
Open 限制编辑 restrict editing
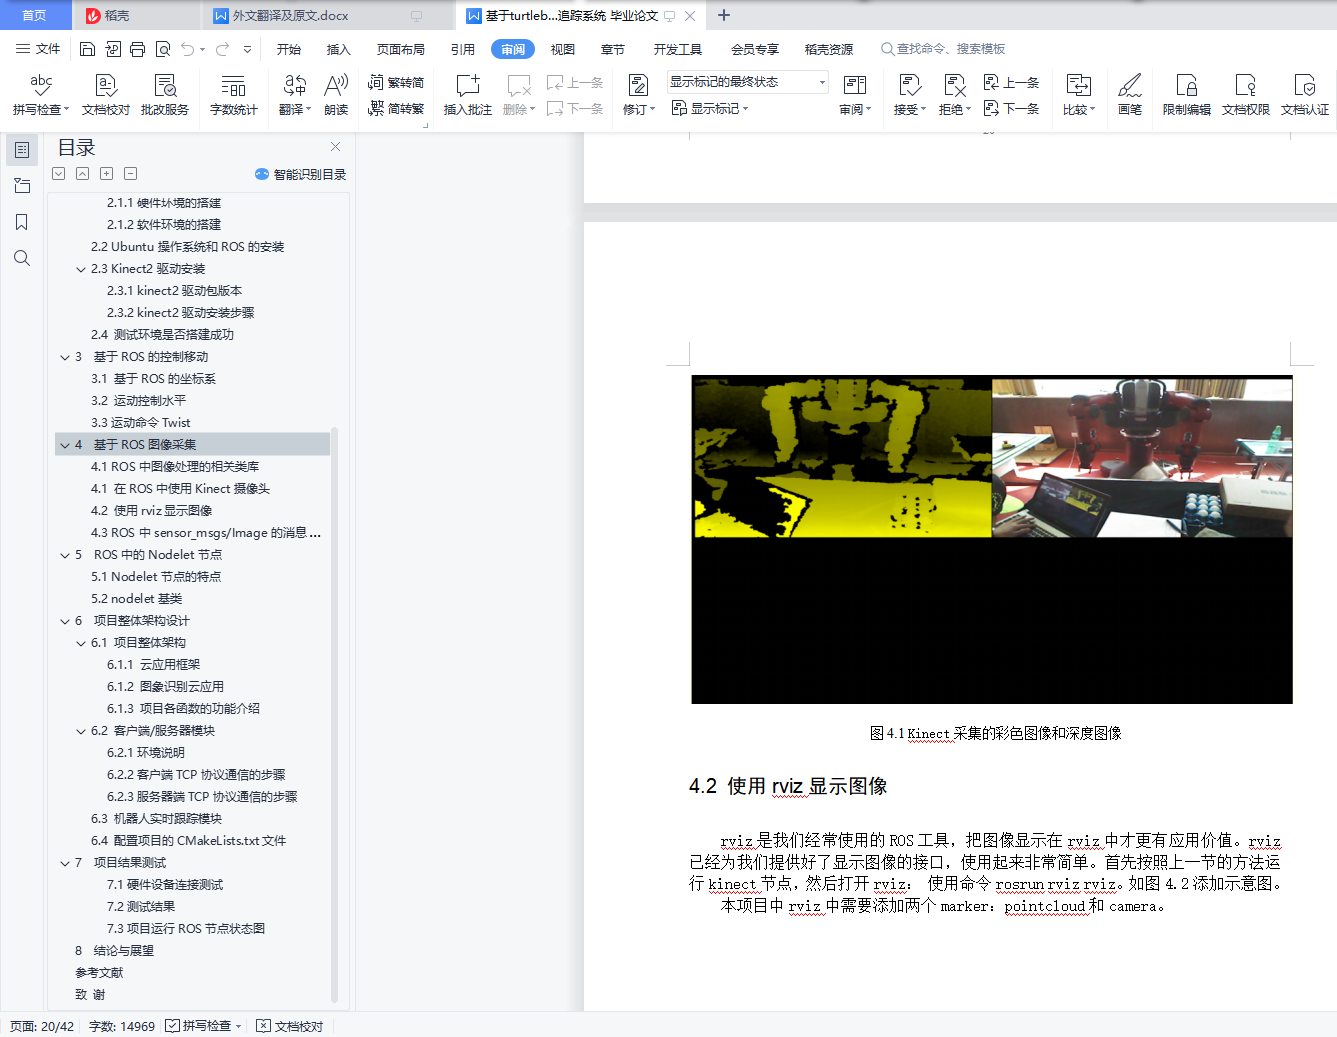click(x=1187, y=95)
